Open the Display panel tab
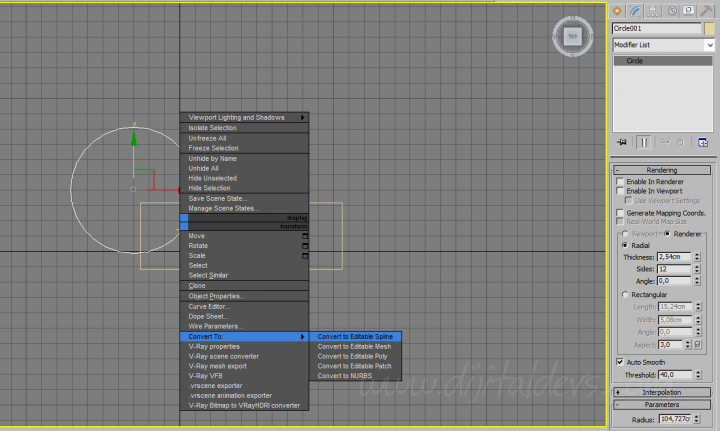The height and width of the screenshot is (431, 720). point(689,10)
